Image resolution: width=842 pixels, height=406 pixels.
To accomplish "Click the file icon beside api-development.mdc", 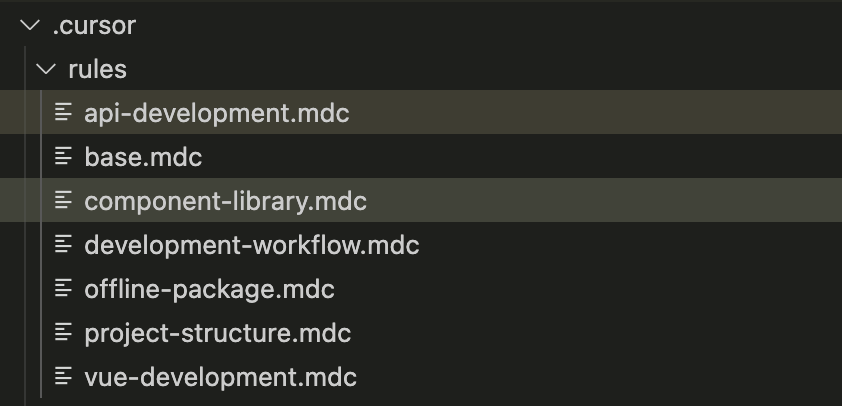I will pyautogui.click(x=64, y=113).
